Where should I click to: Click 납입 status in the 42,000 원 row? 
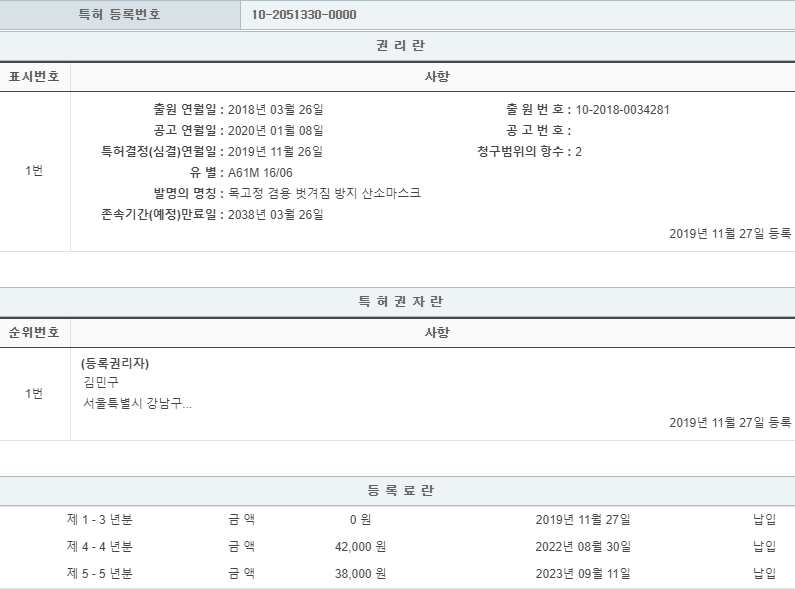coord(765,546)
